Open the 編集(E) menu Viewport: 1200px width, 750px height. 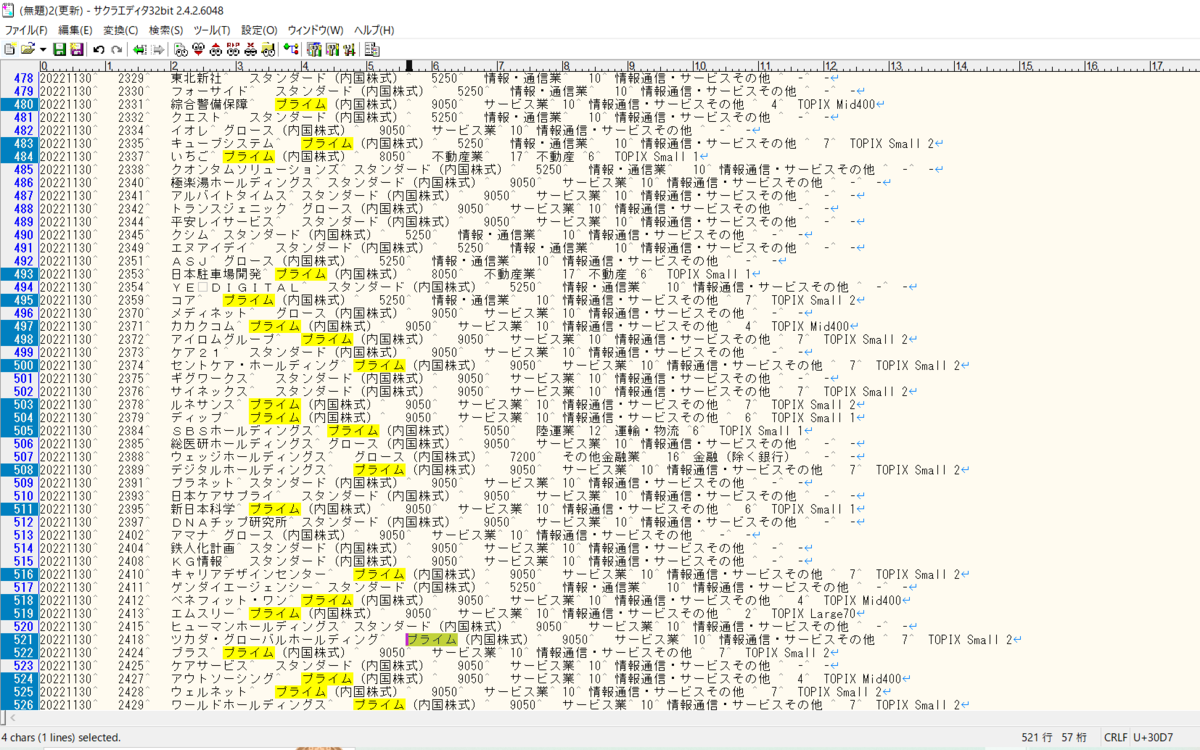click(x=75, y=30)
